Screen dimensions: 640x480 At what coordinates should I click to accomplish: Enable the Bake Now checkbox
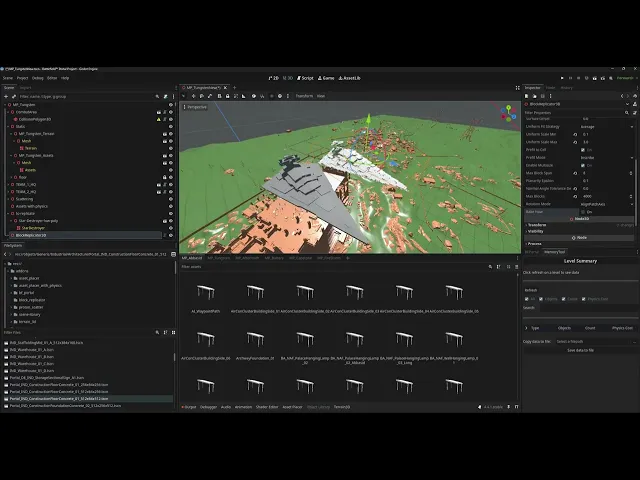(x=583, y=212)
